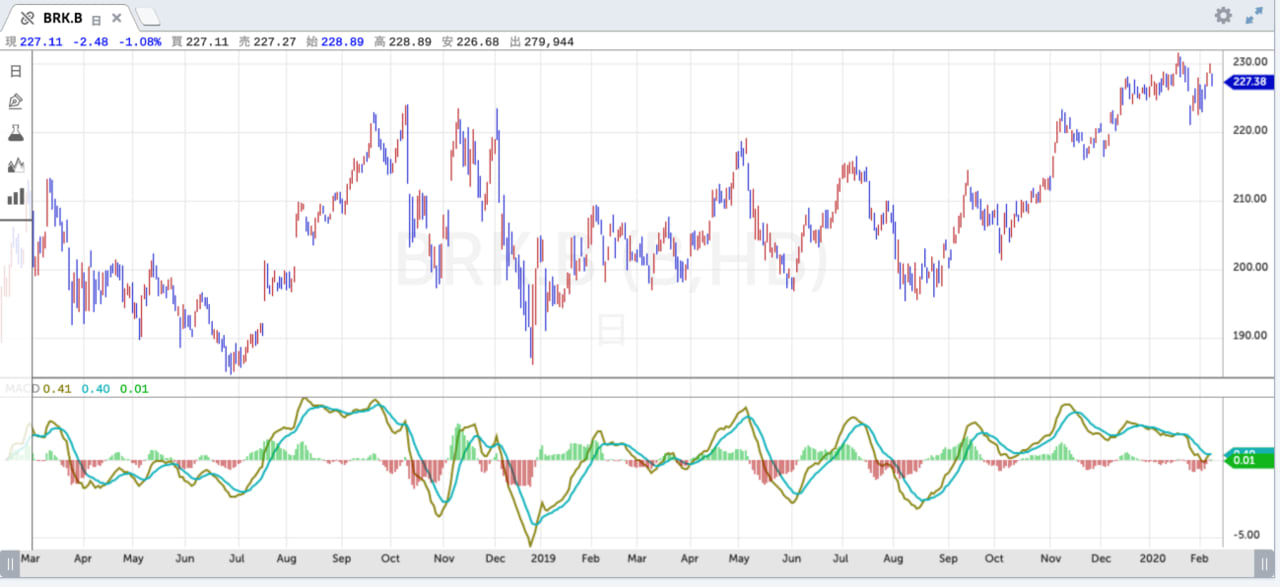Viewport: 1280px width, 587px height.
Task: Click the link icon in the BRK.B tab
Action: tap(27, 18)
